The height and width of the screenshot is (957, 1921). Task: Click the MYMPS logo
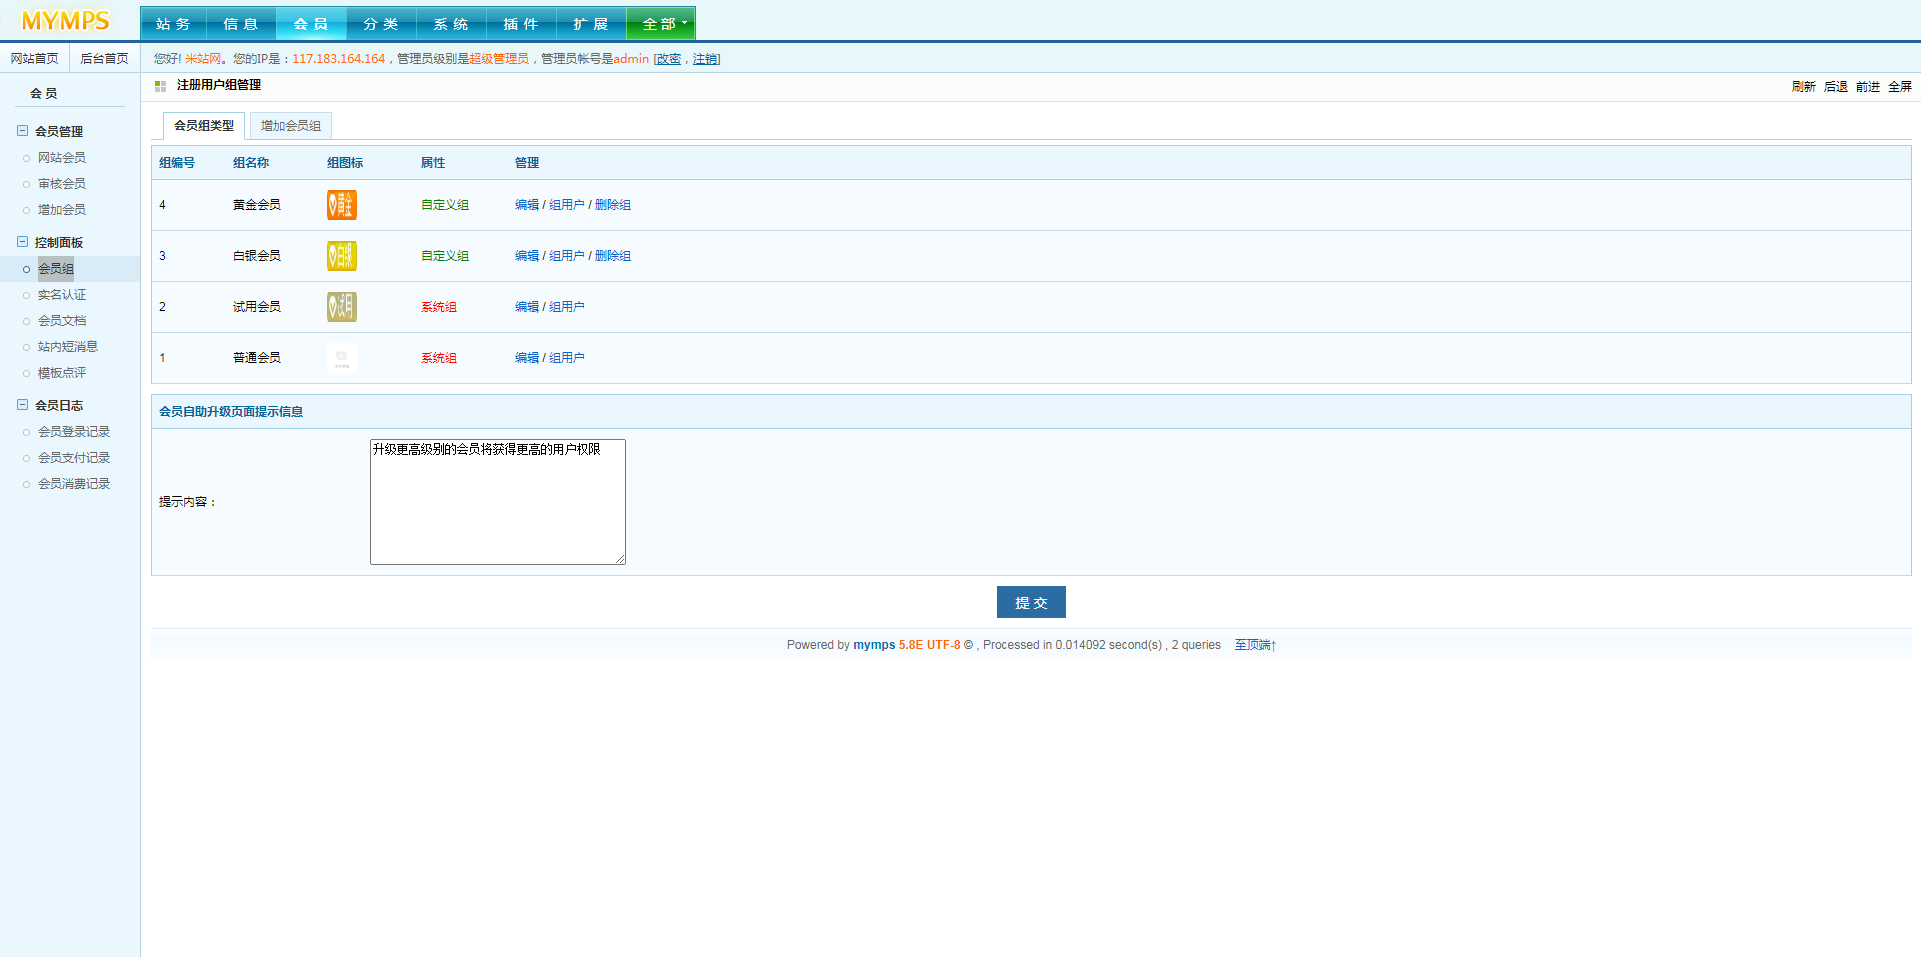66,21
